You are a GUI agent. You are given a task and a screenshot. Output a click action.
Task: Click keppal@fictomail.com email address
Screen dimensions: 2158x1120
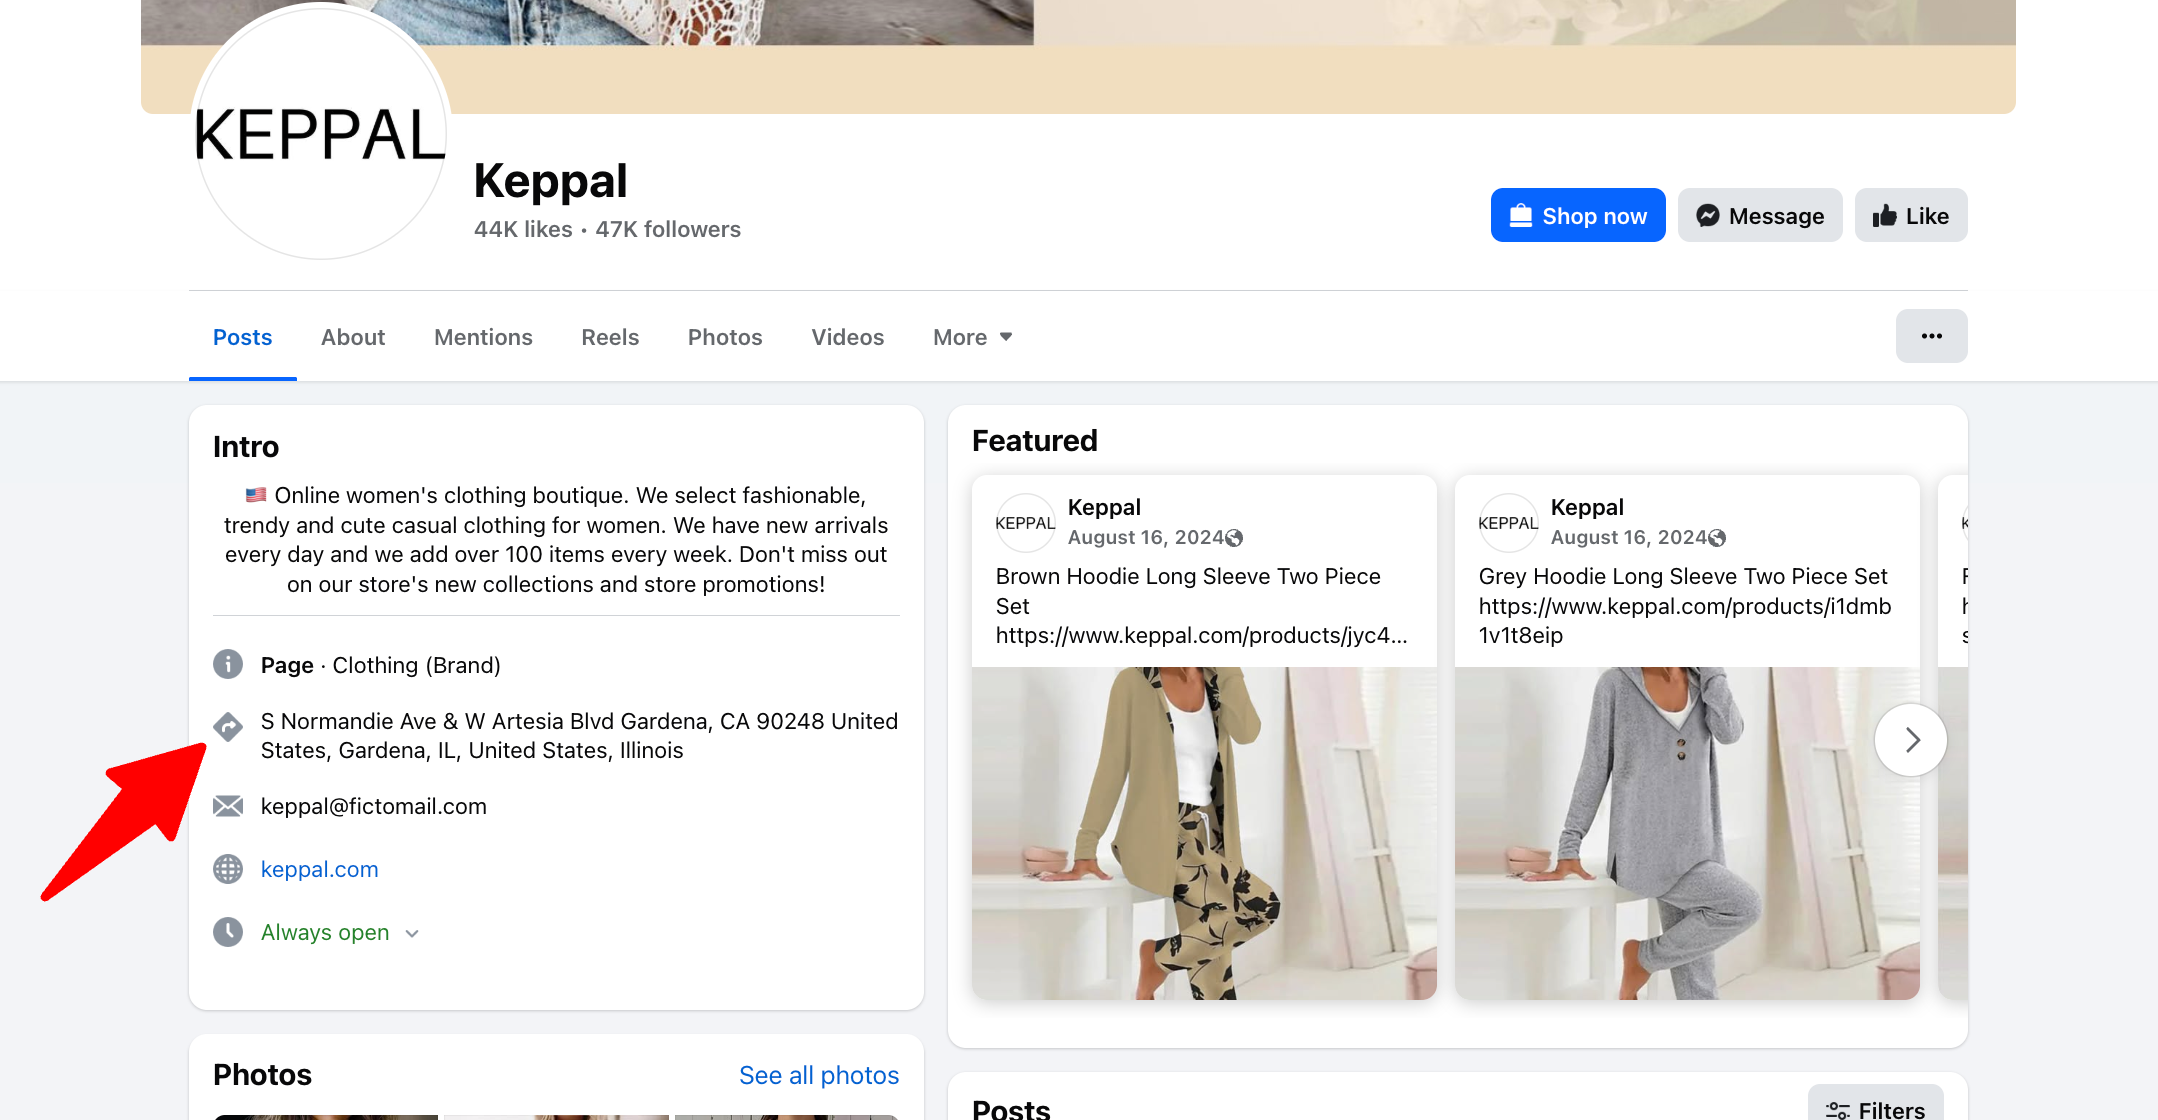pos(374,806)
